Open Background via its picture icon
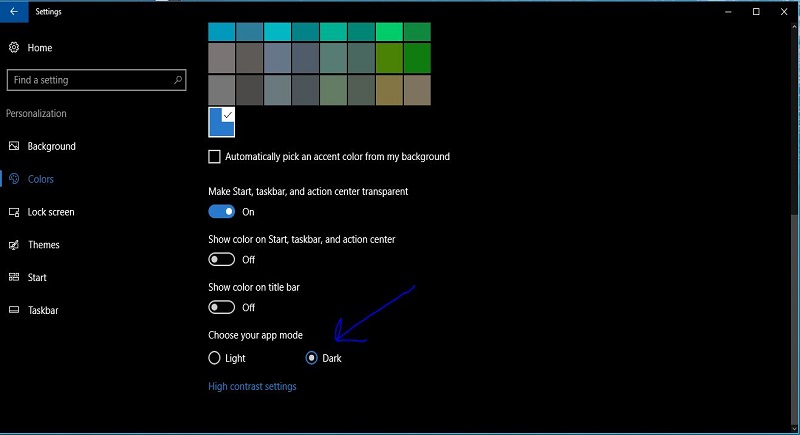 pyautogui.click(x=14, y=146)
